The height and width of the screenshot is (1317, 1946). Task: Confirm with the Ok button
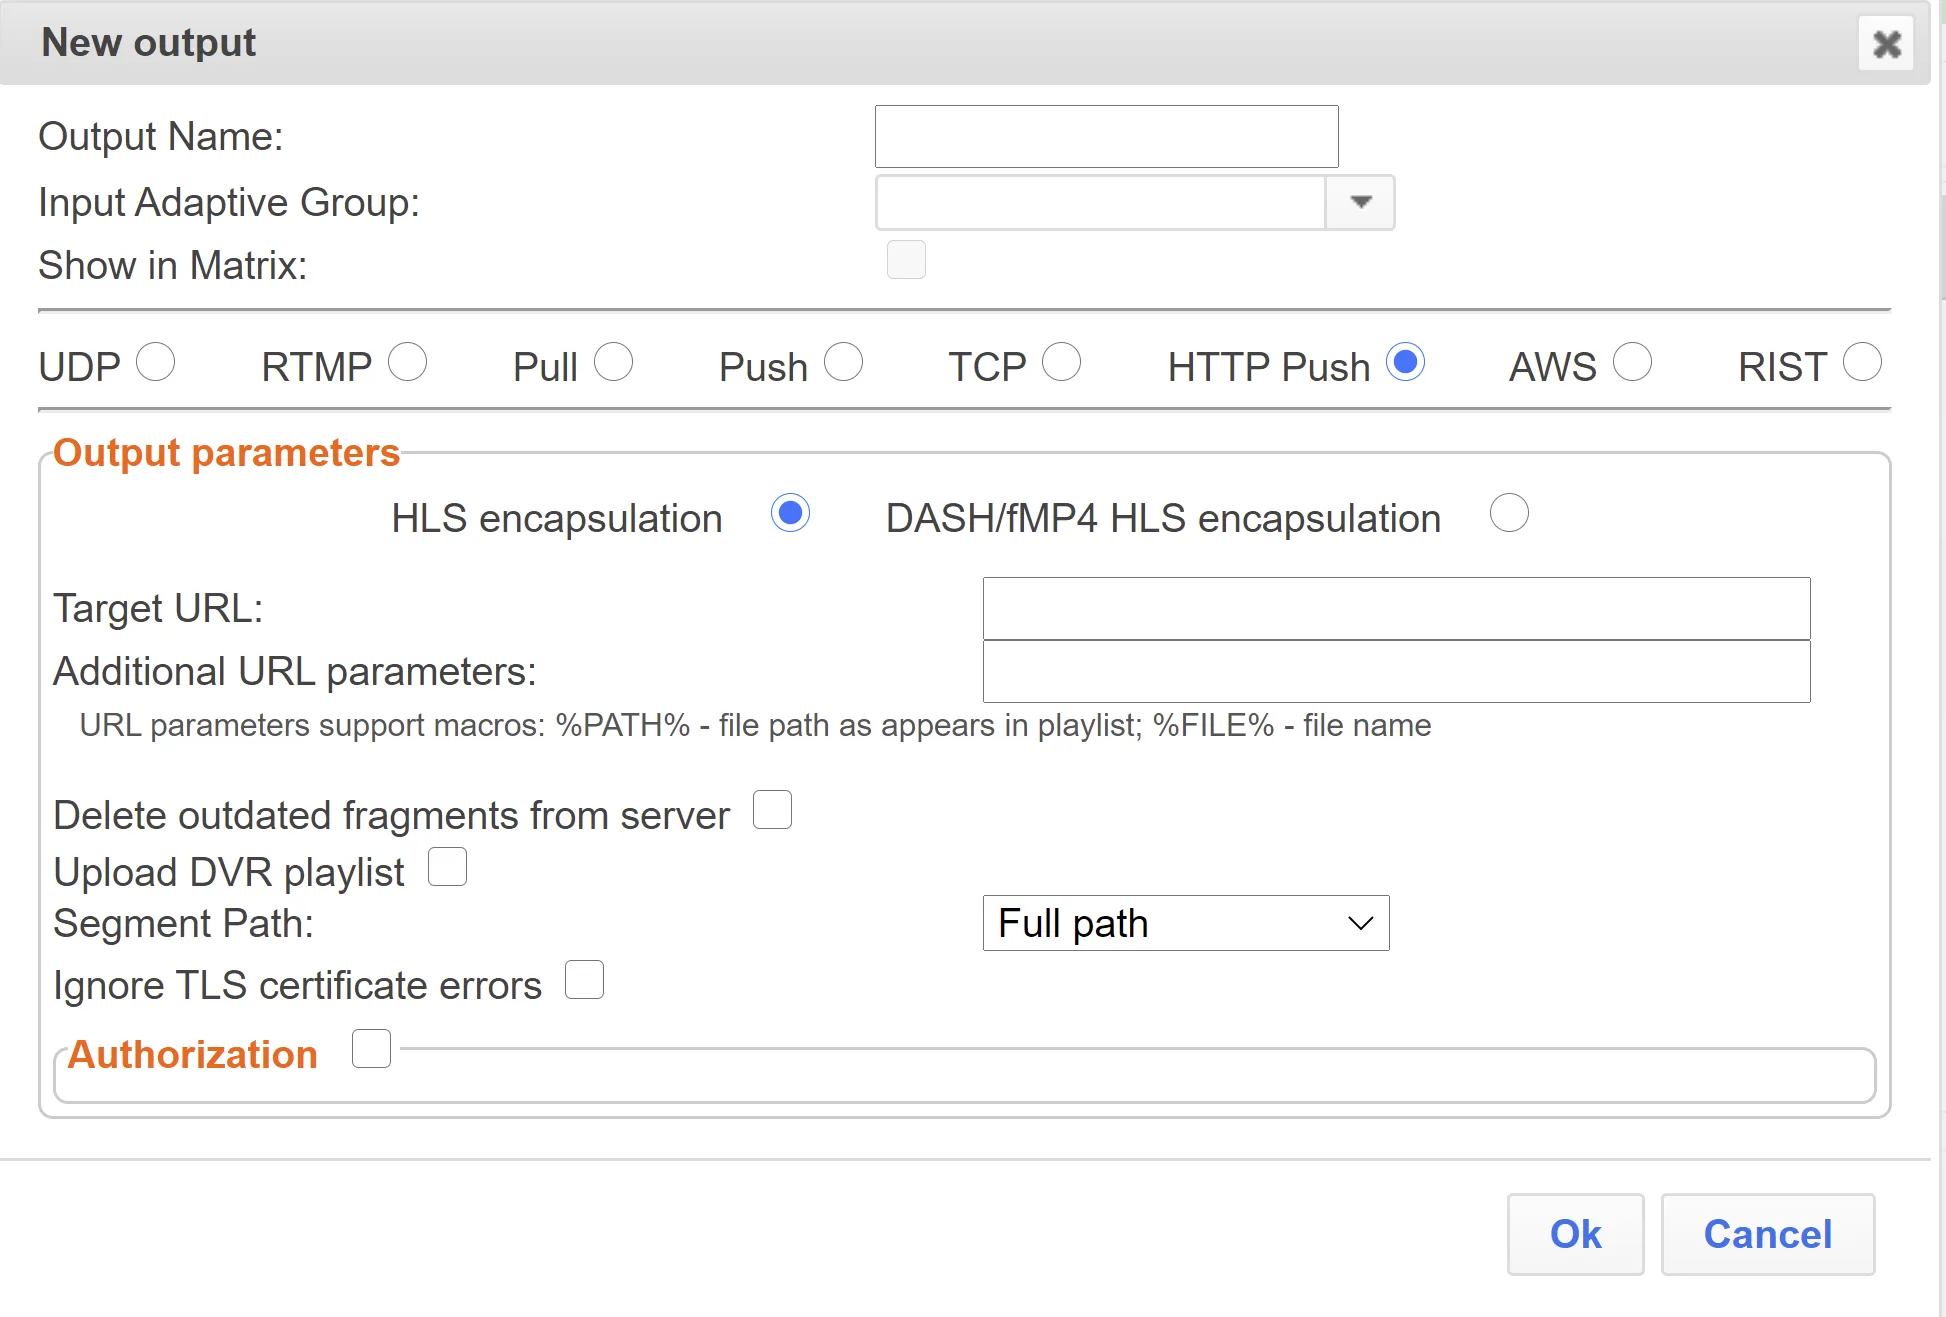(x=1576, y=1234)
